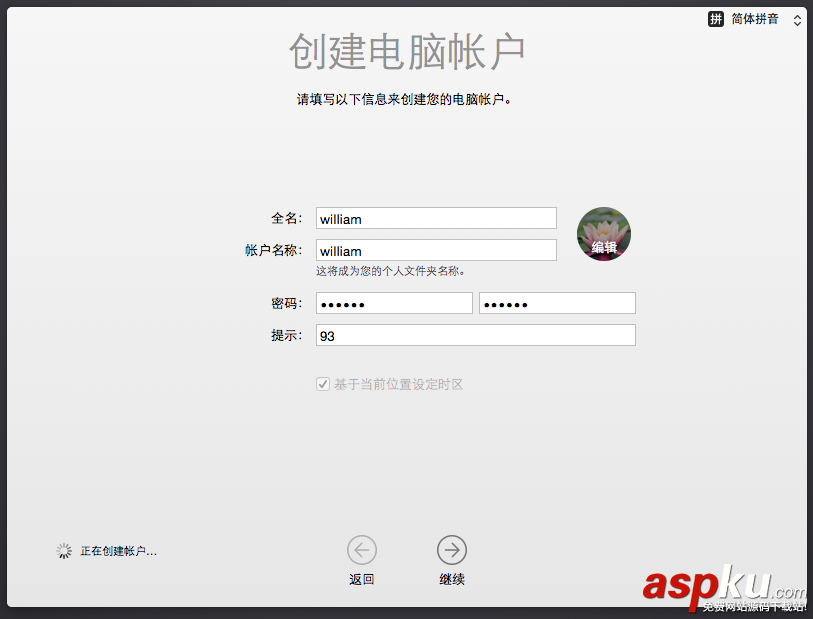Image resolution: width=813 pixels, height=619 pixels.
Task: Click the spinning progress indicator beside 正在创建帐户
Action: 63,550
